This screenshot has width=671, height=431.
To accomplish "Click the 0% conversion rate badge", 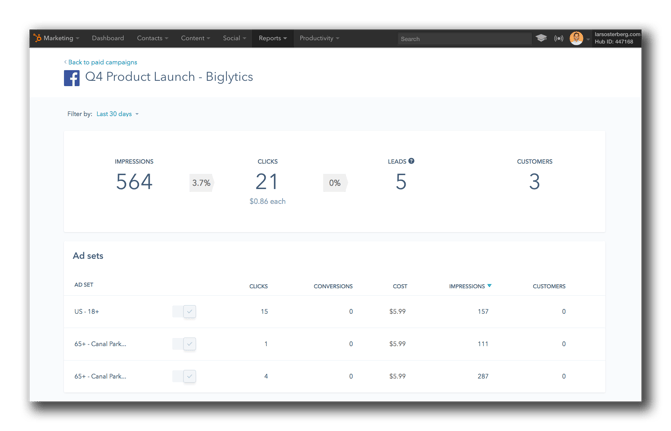I will pyautogui.click(x=335, y=183).
